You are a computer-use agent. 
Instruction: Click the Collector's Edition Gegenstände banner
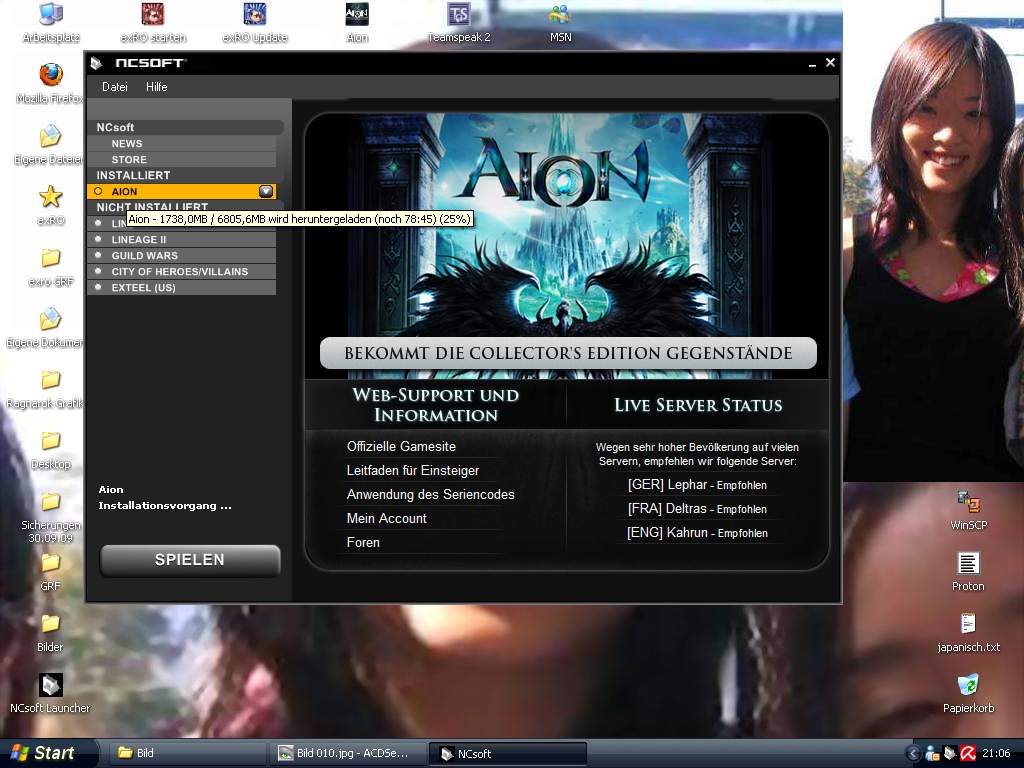[568, 353]
